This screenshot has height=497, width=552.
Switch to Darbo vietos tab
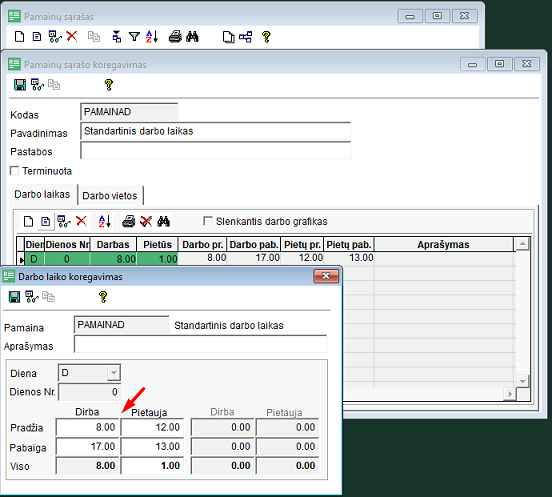pos(110,196)
